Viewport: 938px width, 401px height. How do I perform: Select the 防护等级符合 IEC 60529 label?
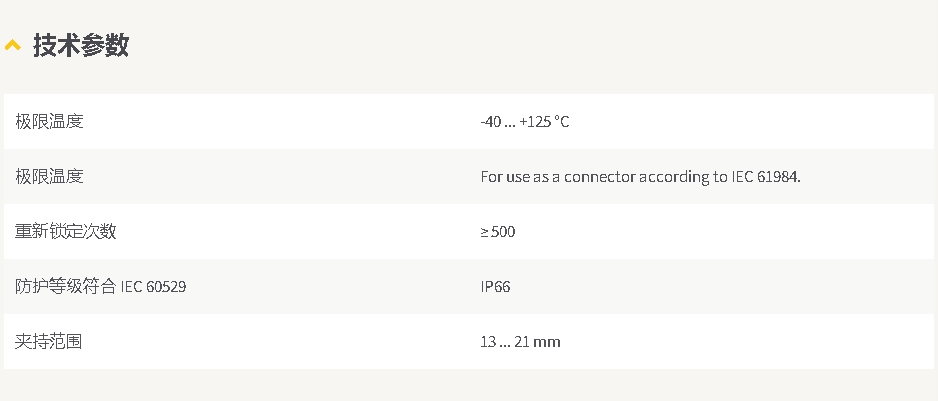click(100, 287)
